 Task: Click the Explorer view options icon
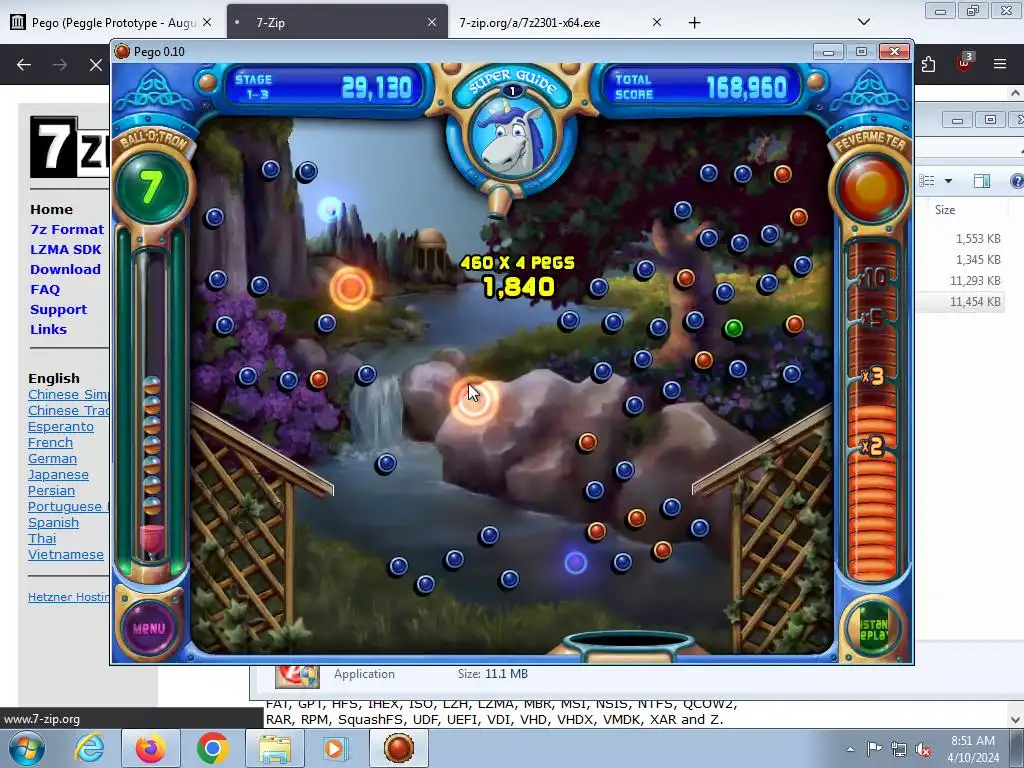pyautogui.click(x=927, y=181)
